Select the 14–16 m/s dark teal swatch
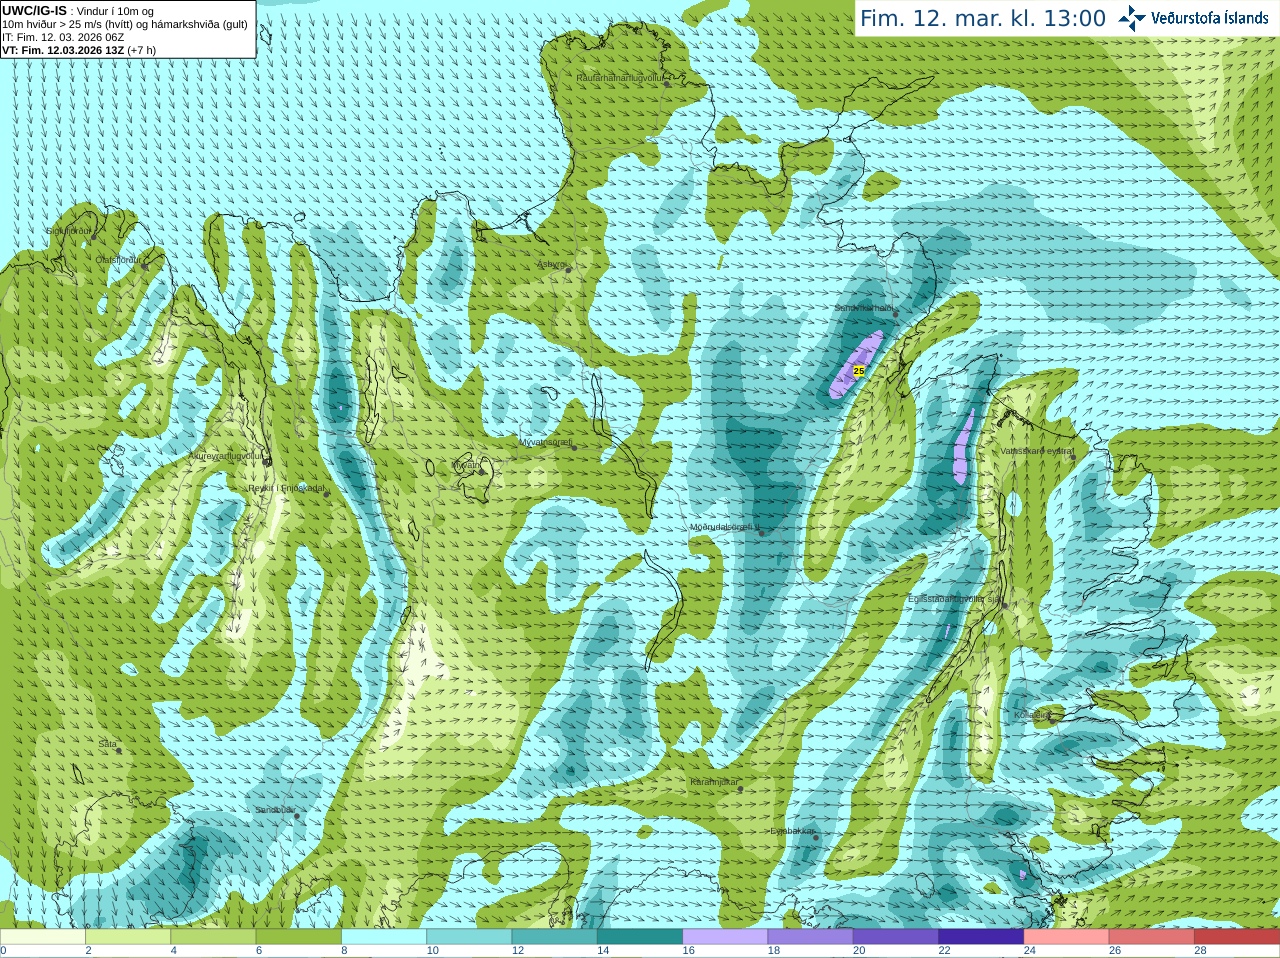Screen dimensions: 1280x958 click(x=640, y=937)
